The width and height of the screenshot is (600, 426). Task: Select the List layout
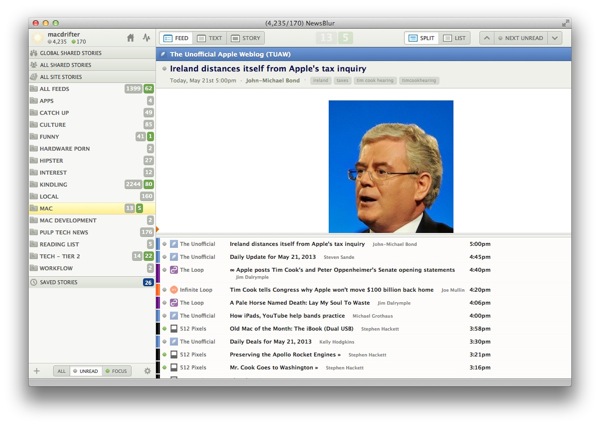coord(454,38)
